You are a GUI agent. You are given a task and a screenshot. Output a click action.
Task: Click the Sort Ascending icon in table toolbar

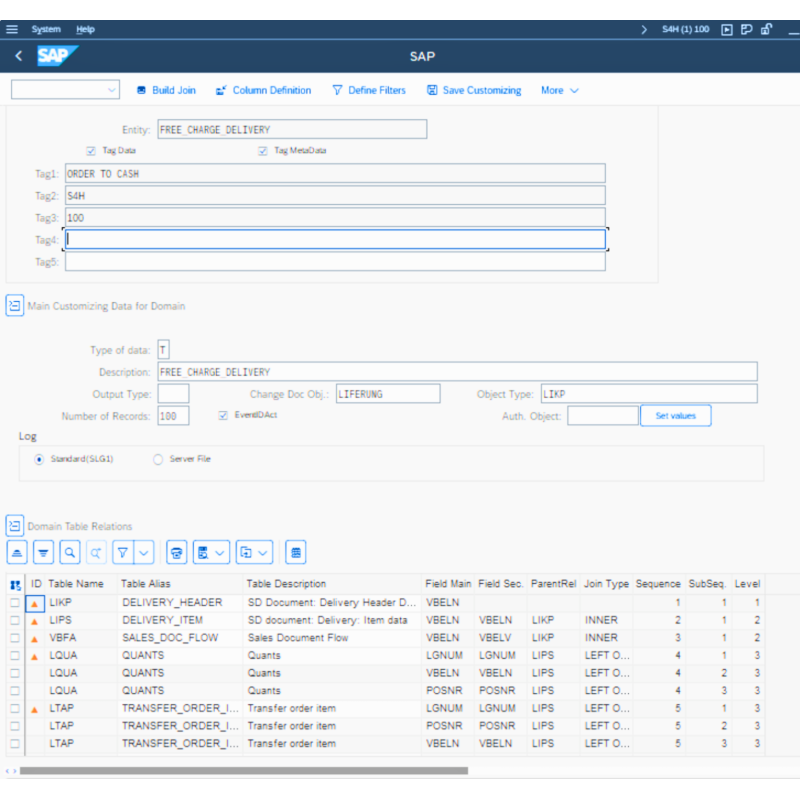tap(17, 552)
